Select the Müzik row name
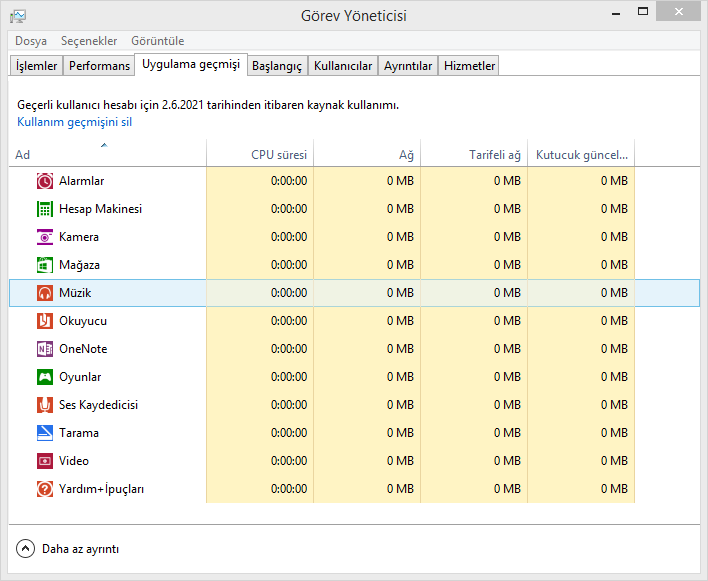The width and height of the screenshot is (708, 581). [x=75, y=293]
